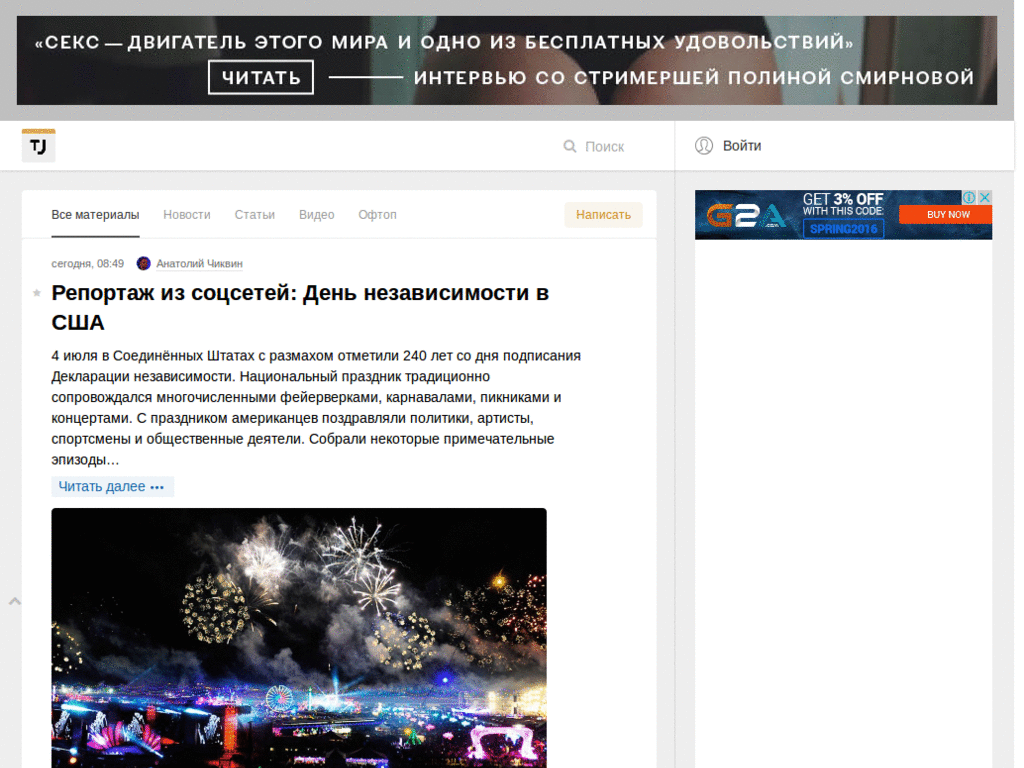Click Анатолий Чиквин's avatar

pos(142,263)
